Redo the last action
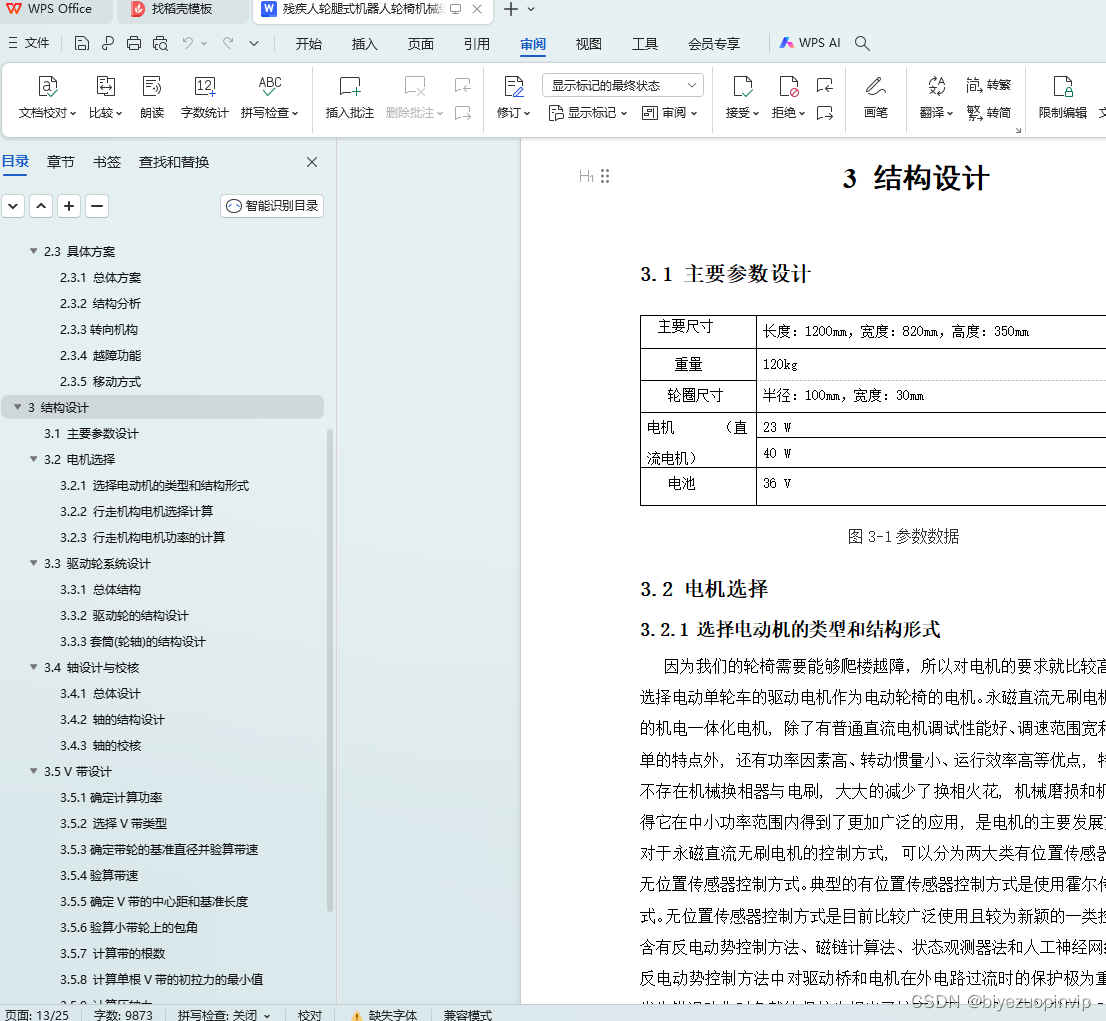This screenshot has width=1106, height=1021. point(228,44)
